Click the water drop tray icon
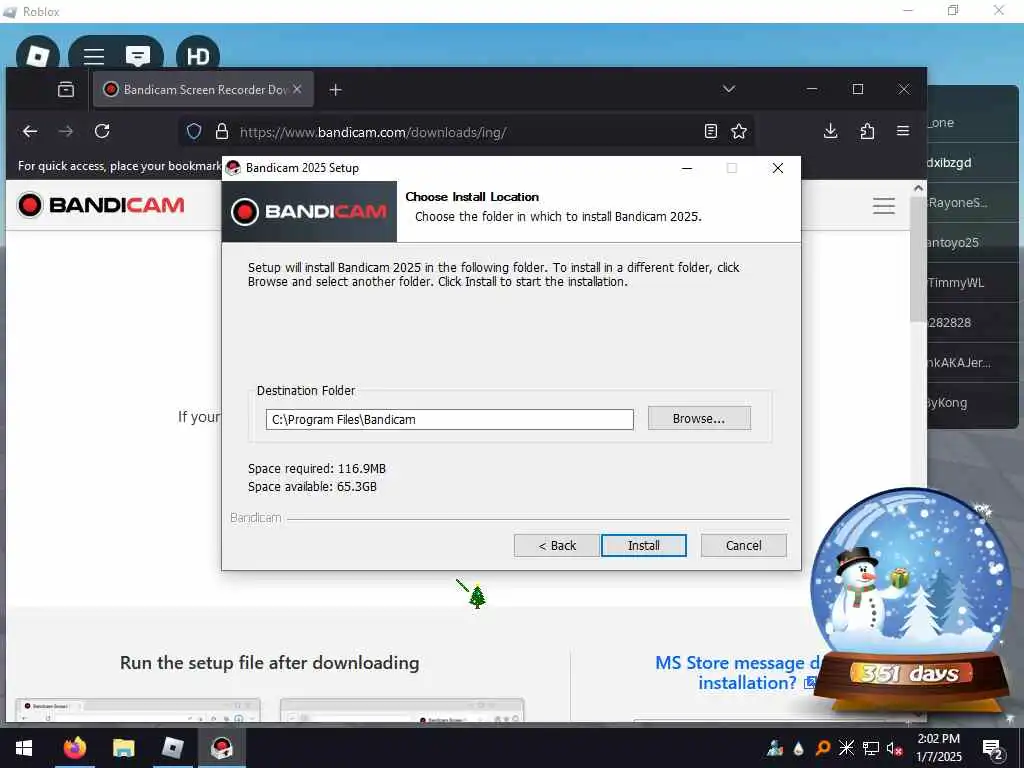The image size is (1024, 768). (799, 748)
